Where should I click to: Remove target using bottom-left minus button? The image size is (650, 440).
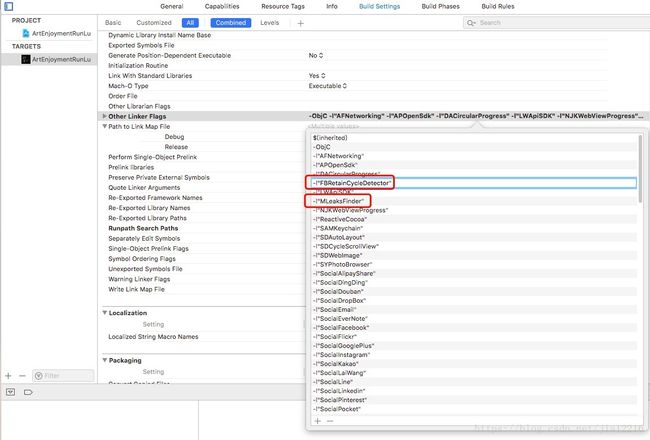22,376
